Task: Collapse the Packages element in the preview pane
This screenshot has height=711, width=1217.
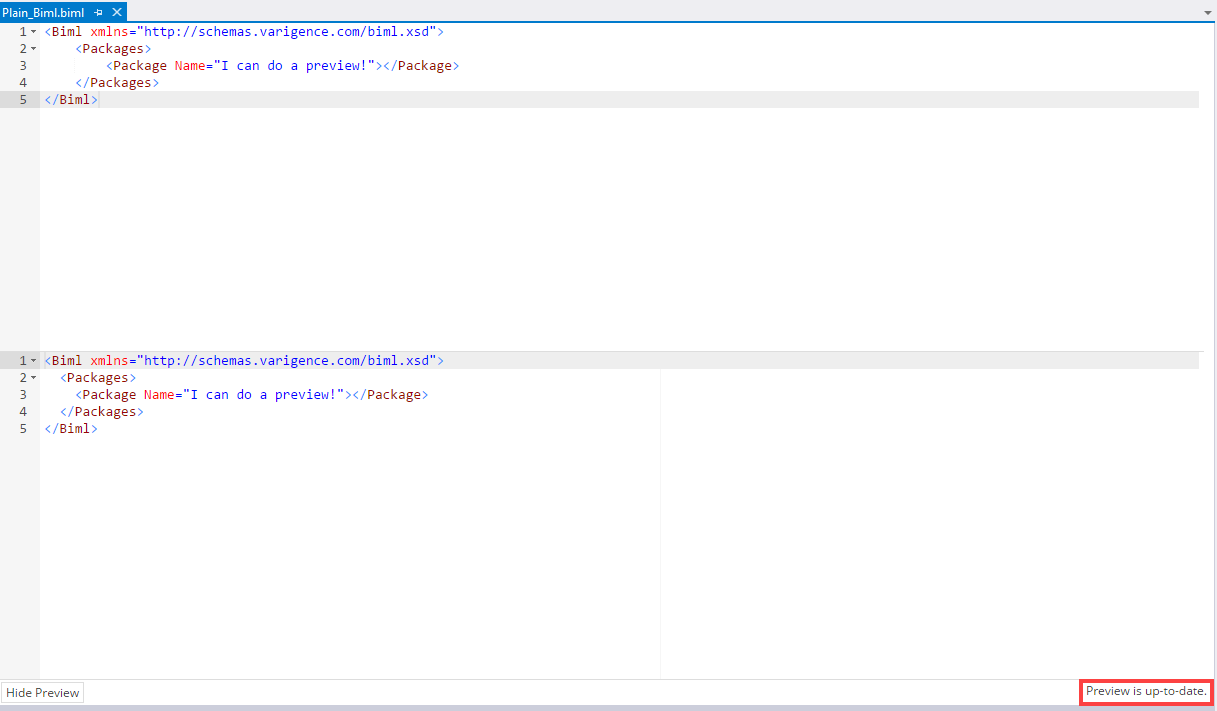Action: tap(34, 378)
